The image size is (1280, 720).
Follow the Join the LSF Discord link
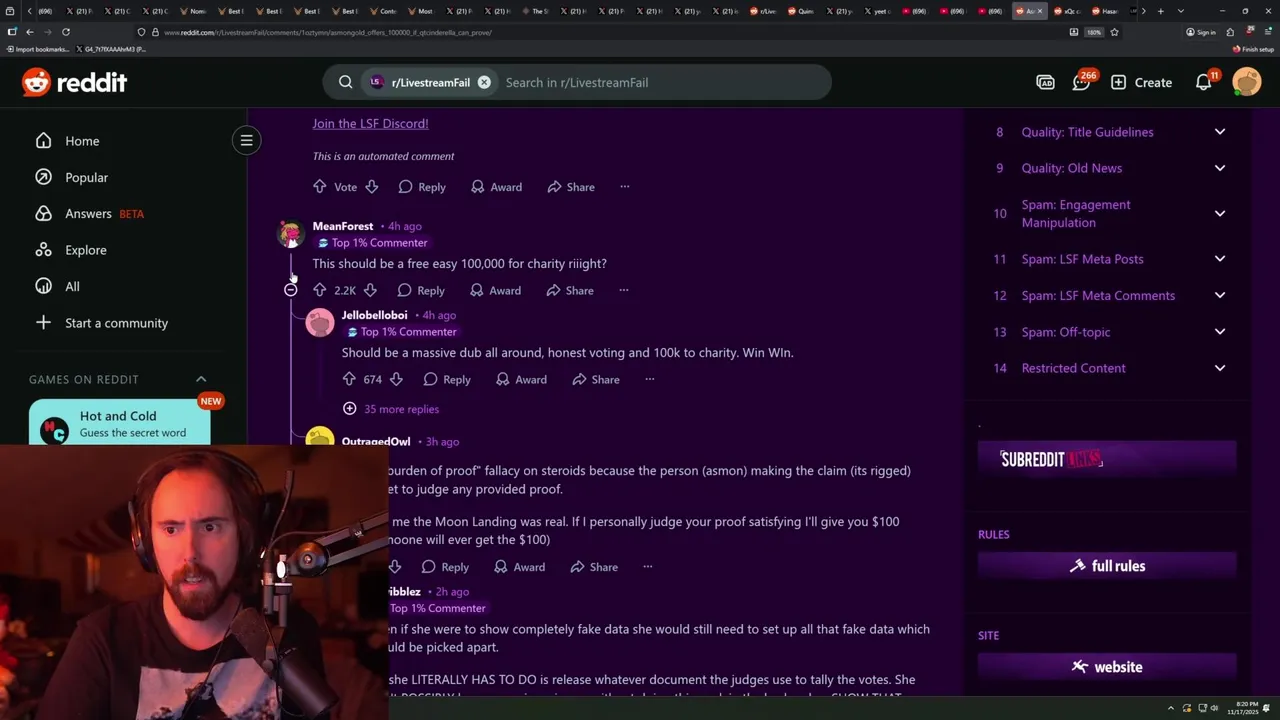click(370, 123)
